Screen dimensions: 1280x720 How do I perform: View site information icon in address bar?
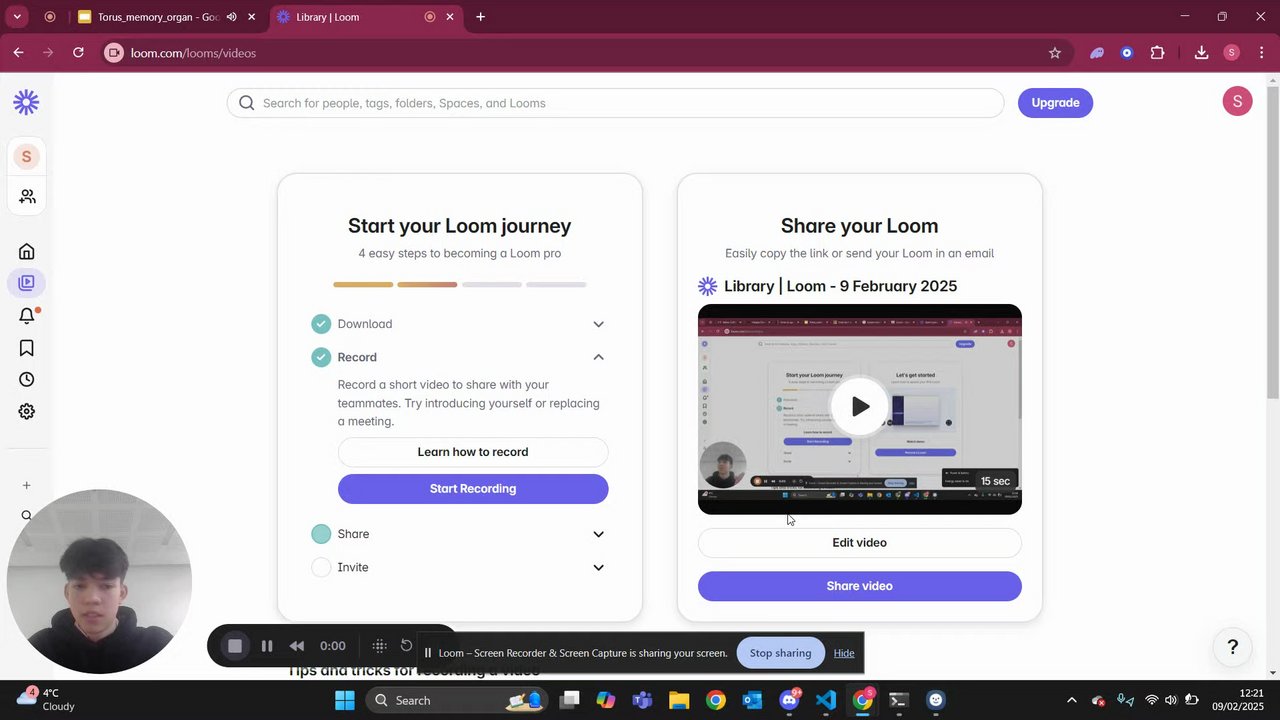[x=114, y=53]
